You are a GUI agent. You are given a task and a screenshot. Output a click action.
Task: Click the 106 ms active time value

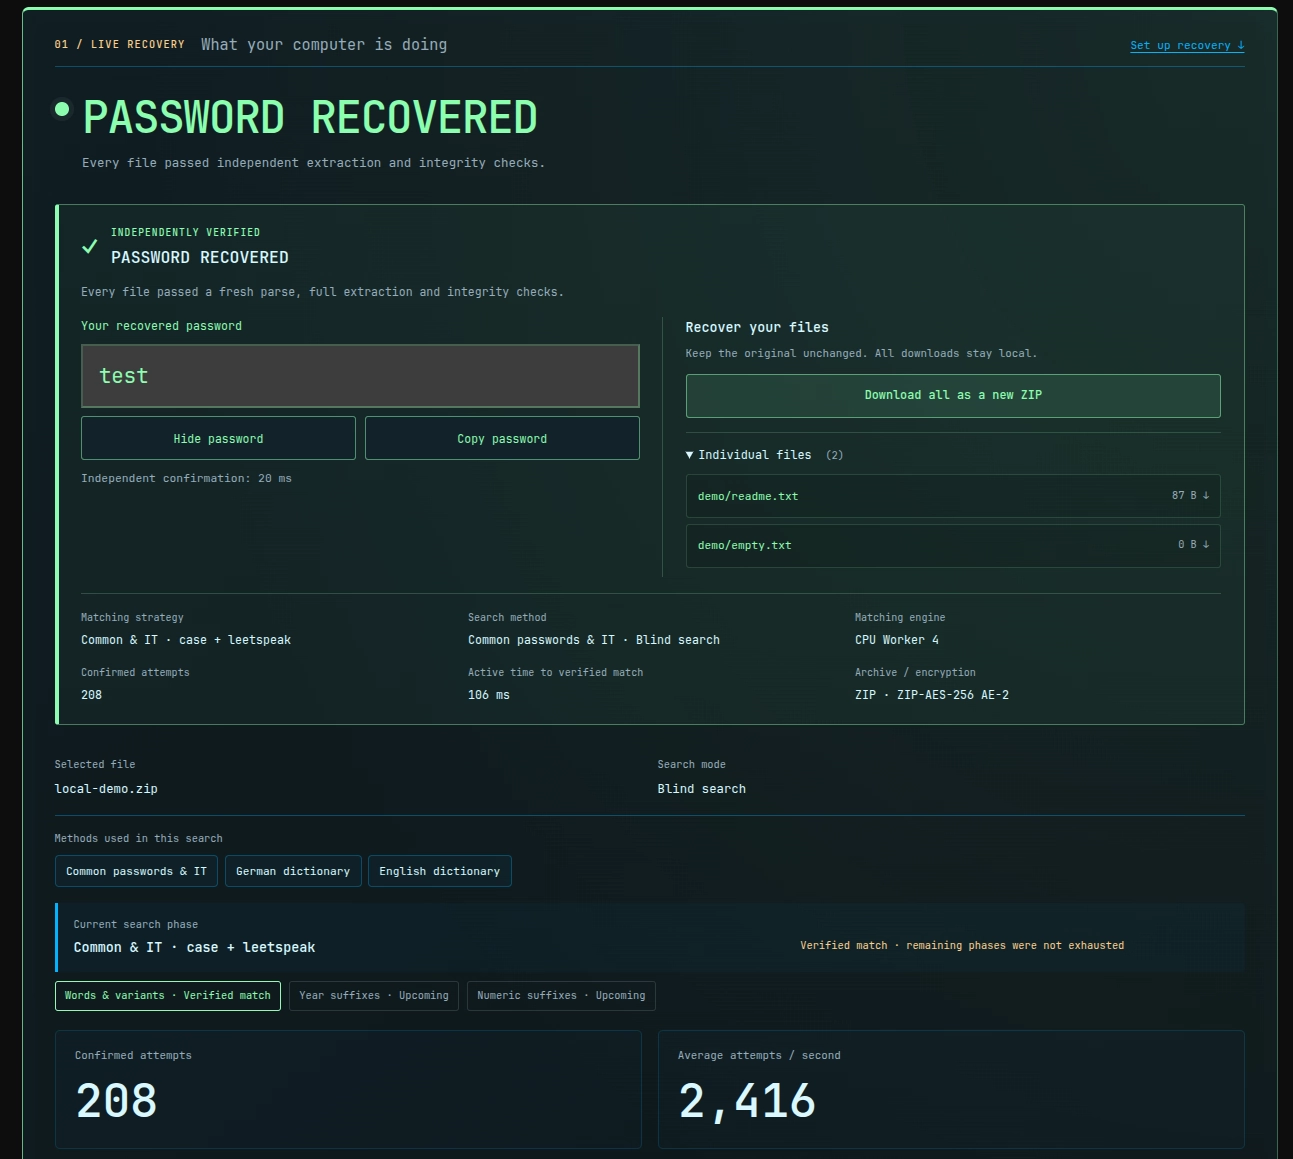click(489, 695)
